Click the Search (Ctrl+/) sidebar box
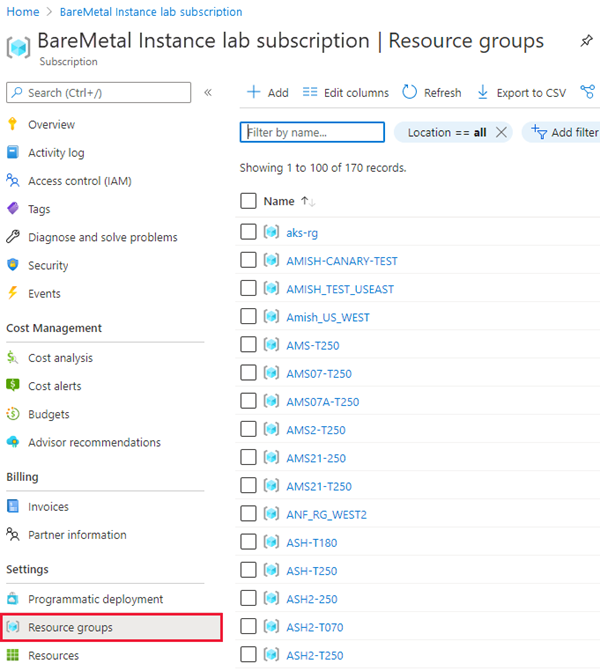This screenshot has height=671, width=600. [x=98, y=92]
